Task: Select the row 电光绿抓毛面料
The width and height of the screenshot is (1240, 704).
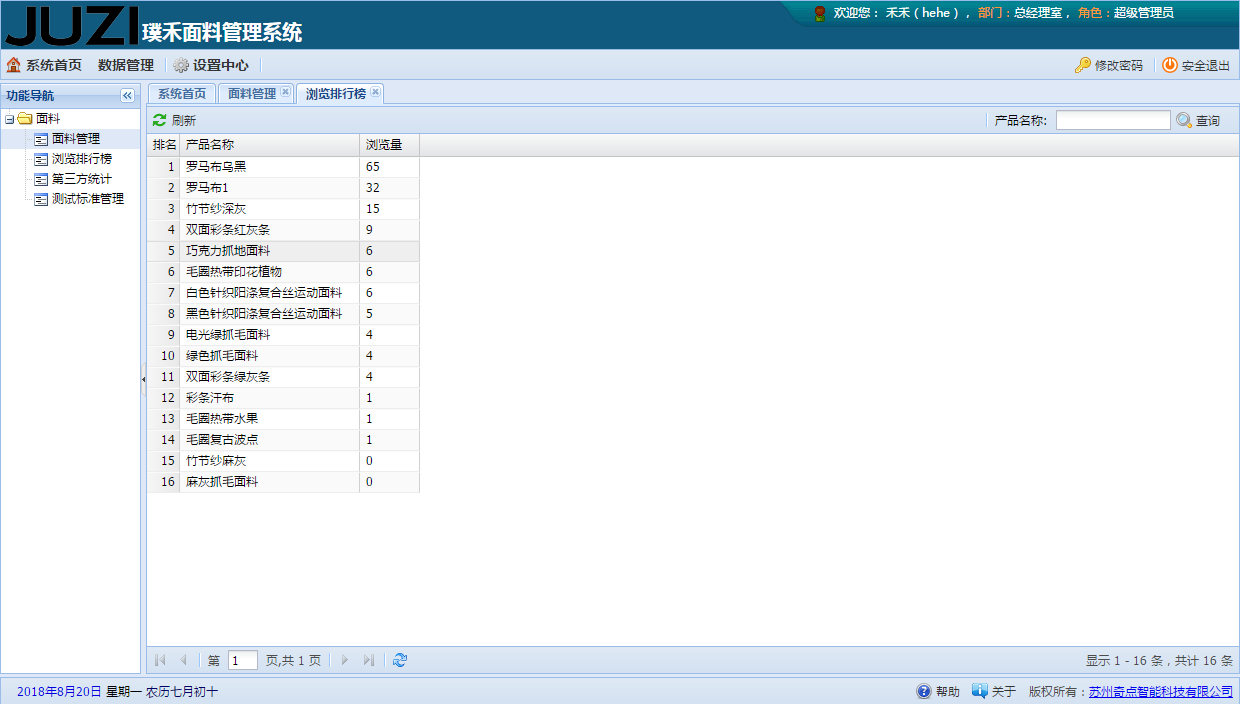Action: [283, 335]
